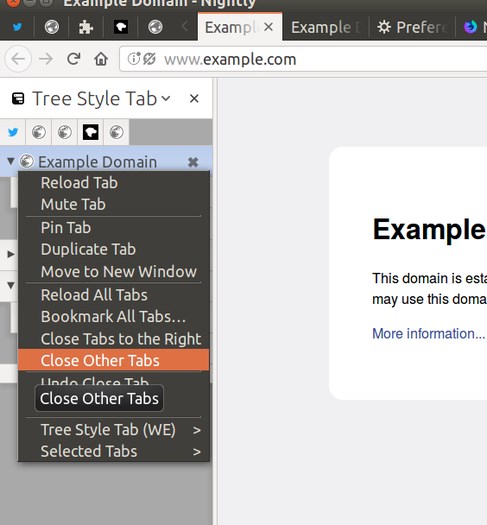
Task: Choose Duplicate Tab from context menu
Action: tap(114, 249)
